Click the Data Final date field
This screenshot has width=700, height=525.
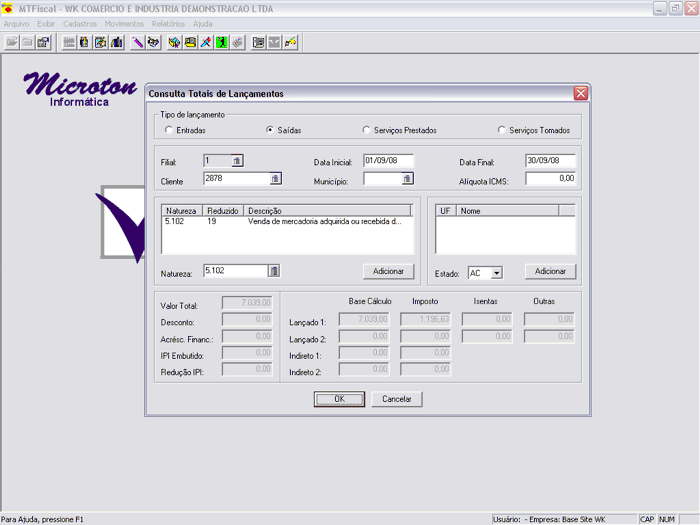pos(550,160)
